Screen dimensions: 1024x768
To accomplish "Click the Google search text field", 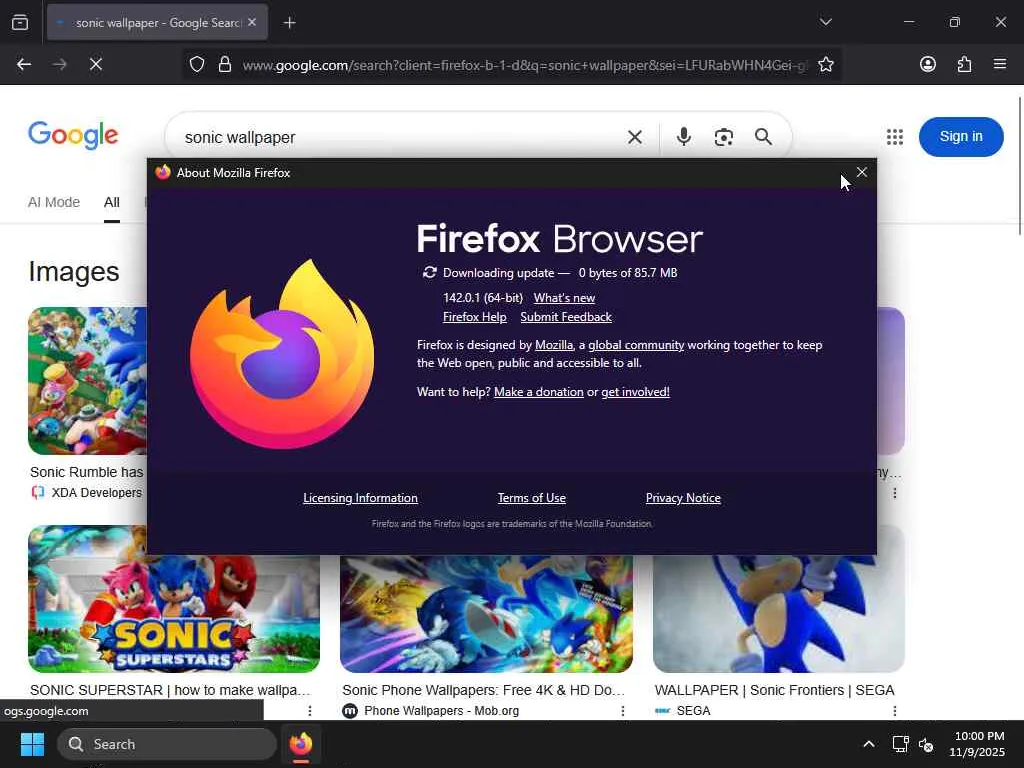I will pos(398,137).
